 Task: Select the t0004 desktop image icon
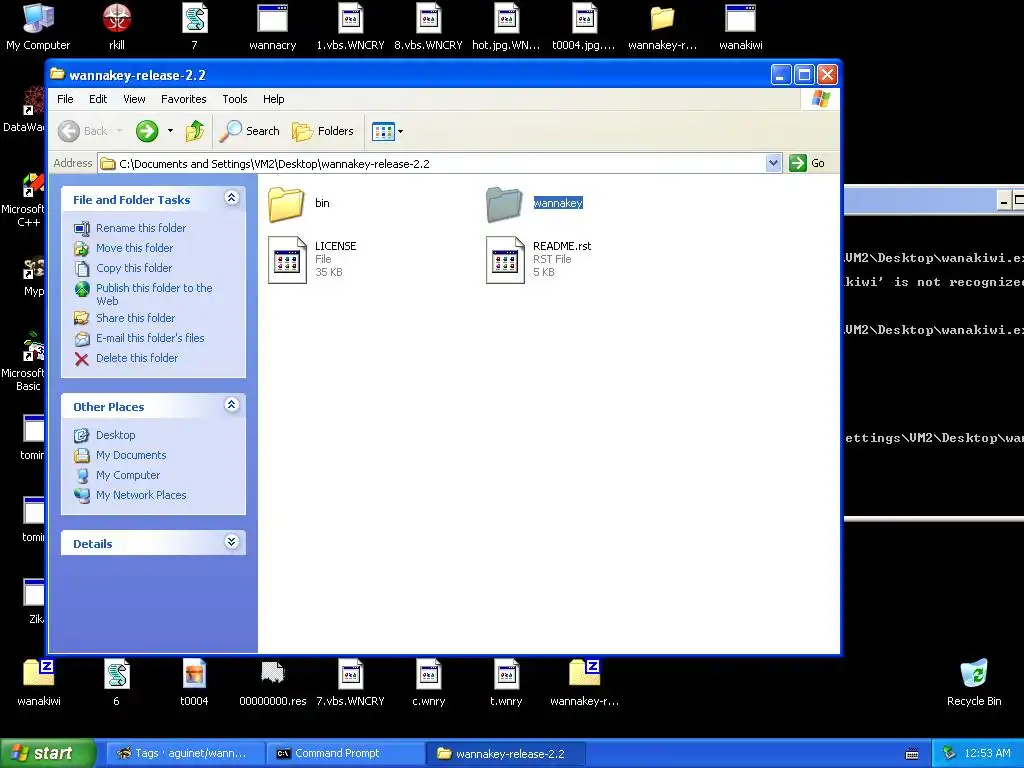pyautogui.click(x=194, y=683)
